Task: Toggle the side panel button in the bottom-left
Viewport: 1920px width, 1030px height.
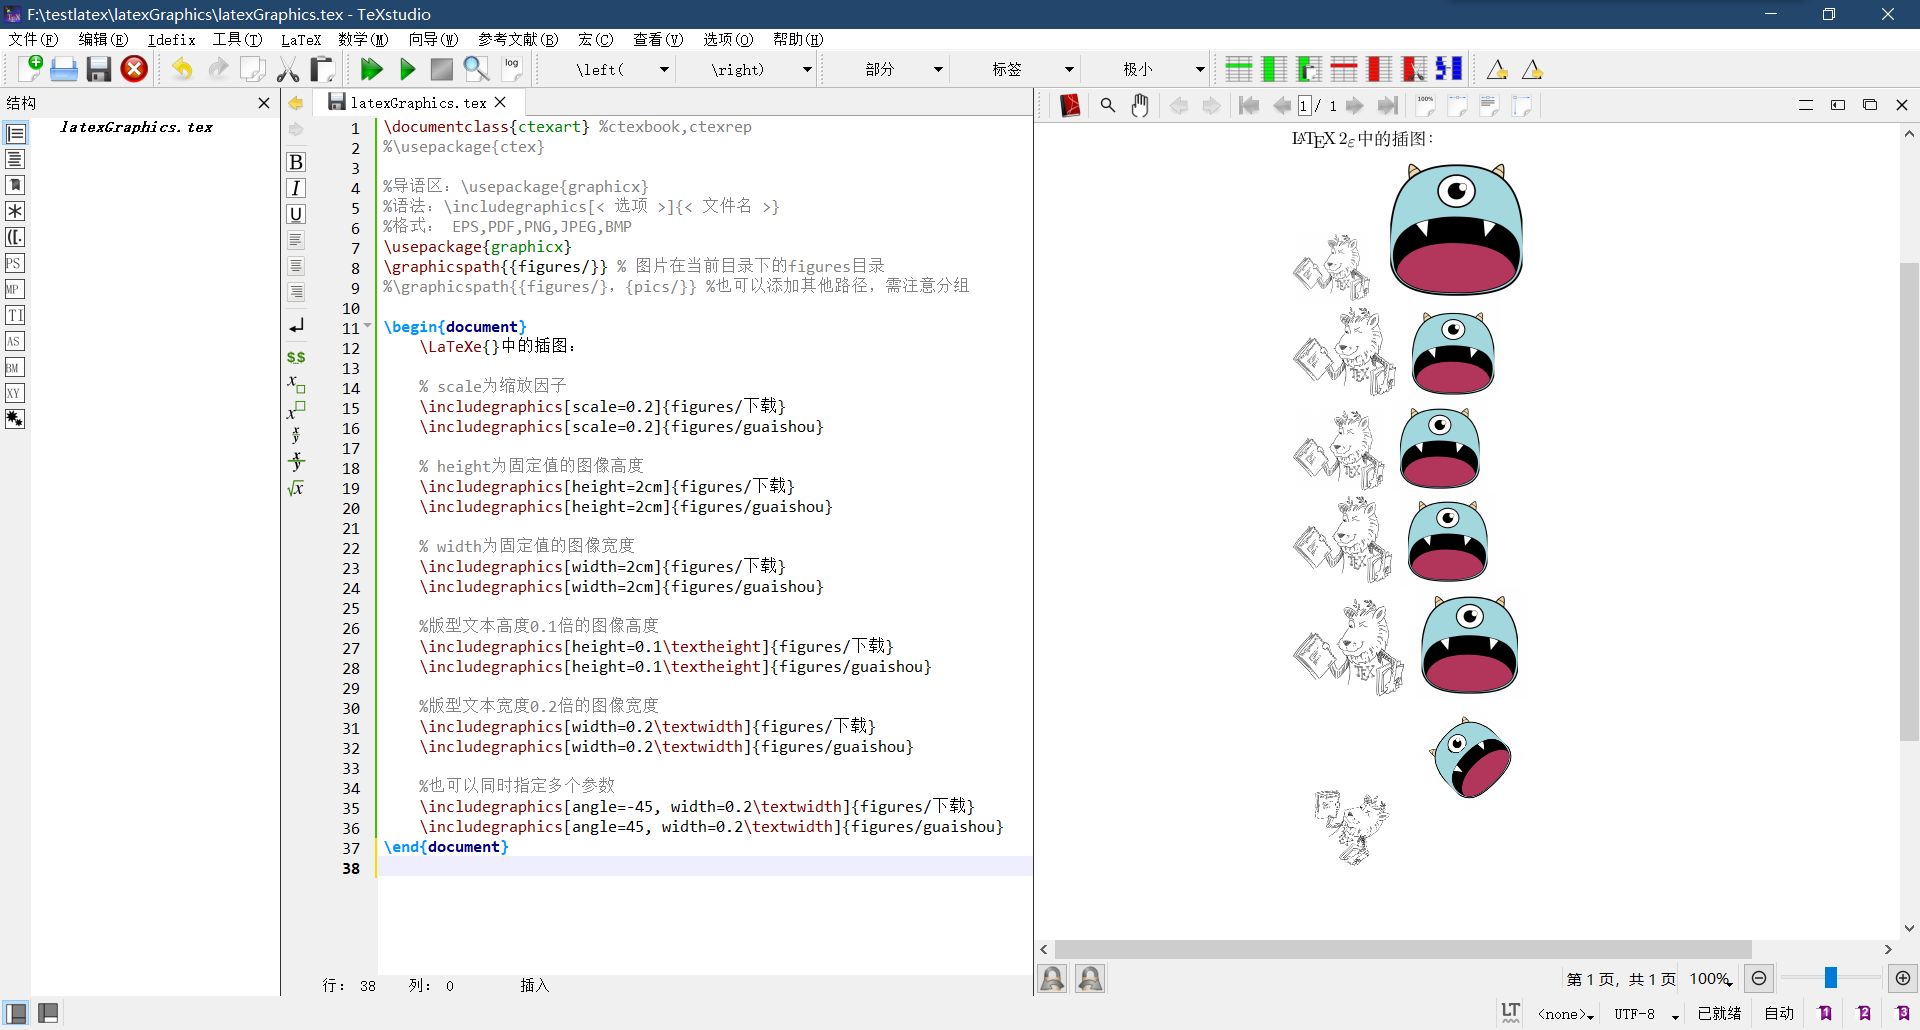Action: click(x=17, y=1013)
